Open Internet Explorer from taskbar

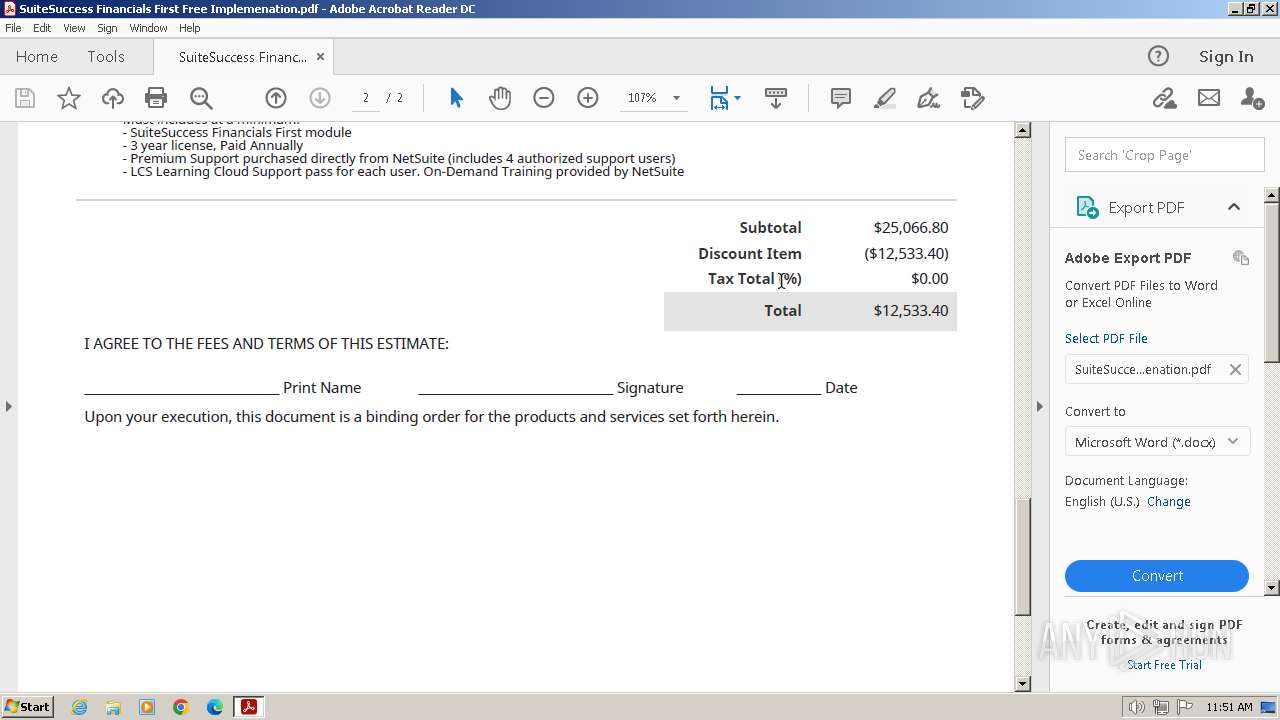pyautogui.click(x=79, y=707)
